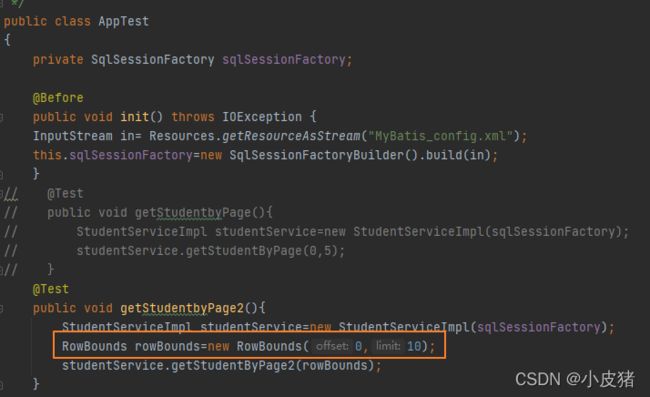Click studentService in the getStudentByPage2 call line
Screen dimensions: 650x397
[x=113, y=366]
